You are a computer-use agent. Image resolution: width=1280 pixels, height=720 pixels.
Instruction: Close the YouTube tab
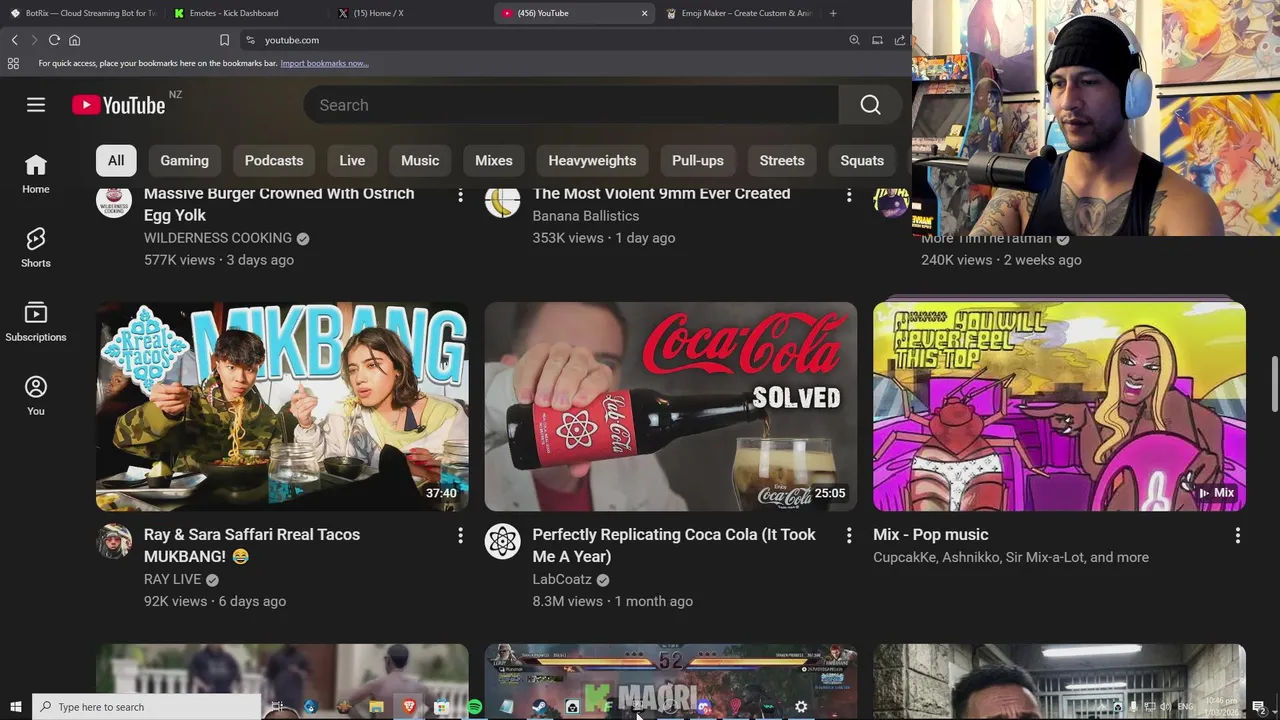click(644, 13)
